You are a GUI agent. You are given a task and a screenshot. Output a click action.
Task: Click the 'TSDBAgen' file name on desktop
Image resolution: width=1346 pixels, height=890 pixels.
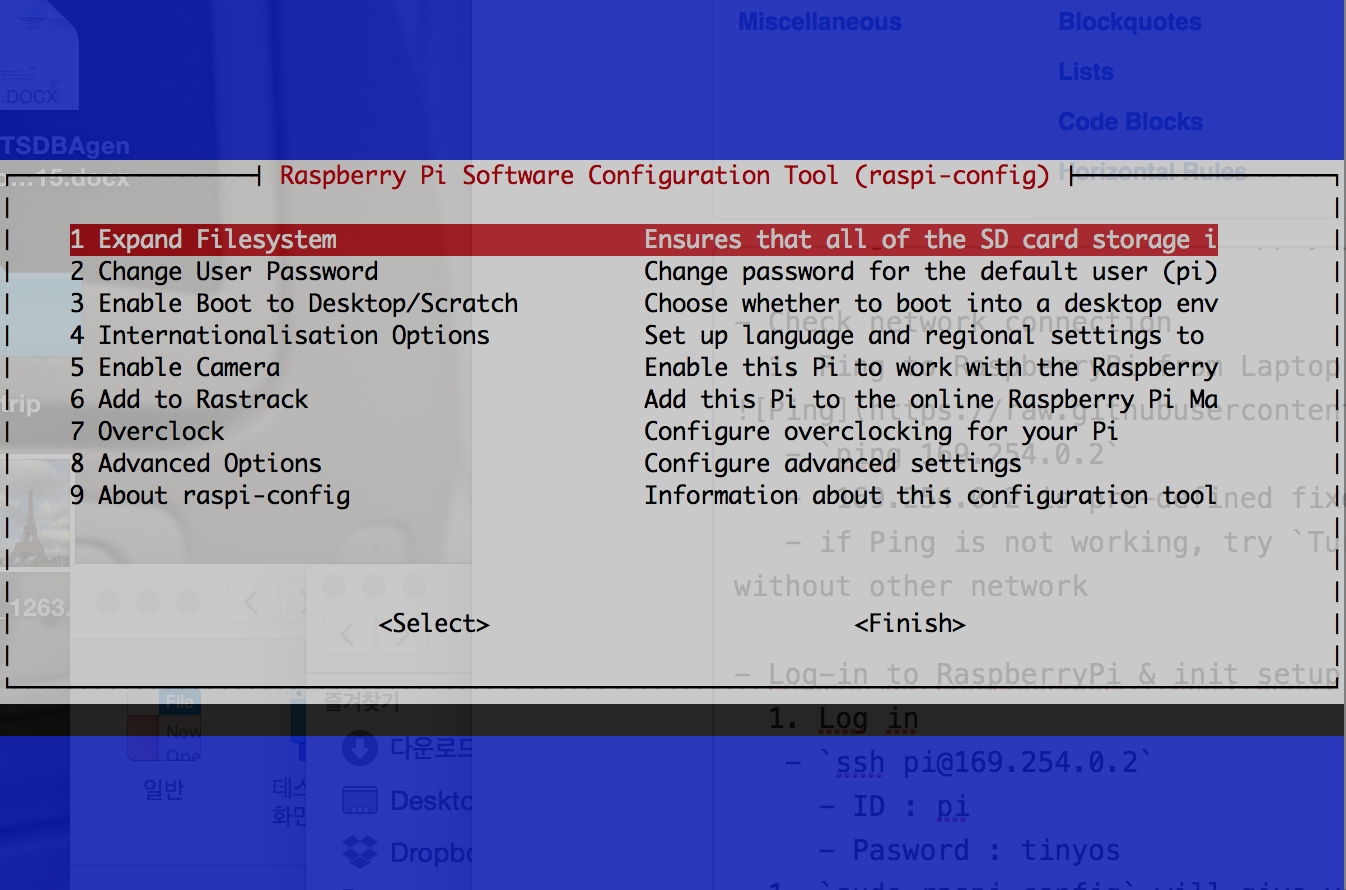tap(65, 146)
